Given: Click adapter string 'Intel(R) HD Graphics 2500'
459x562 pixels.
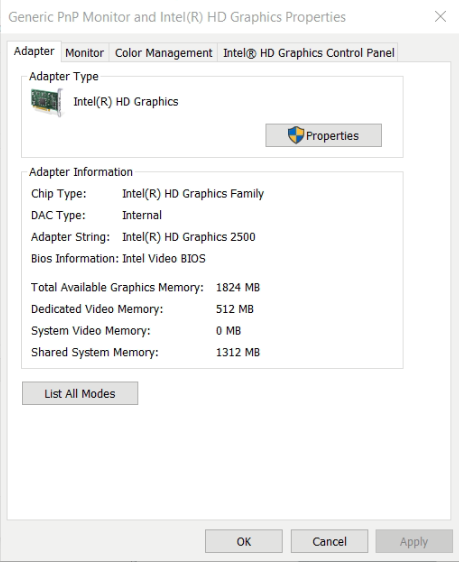Looking at the screenshot, I should click(x=189, y=237).
